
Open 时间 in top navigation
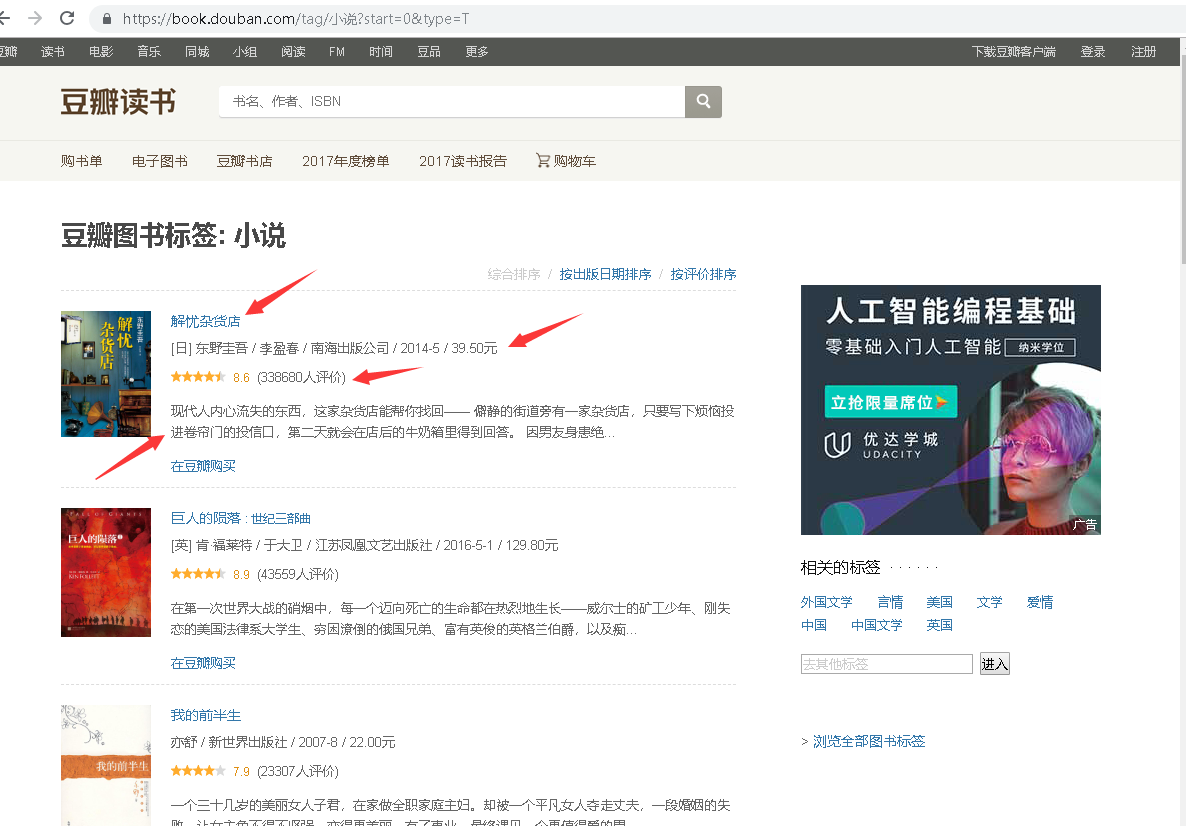[380, 51]
